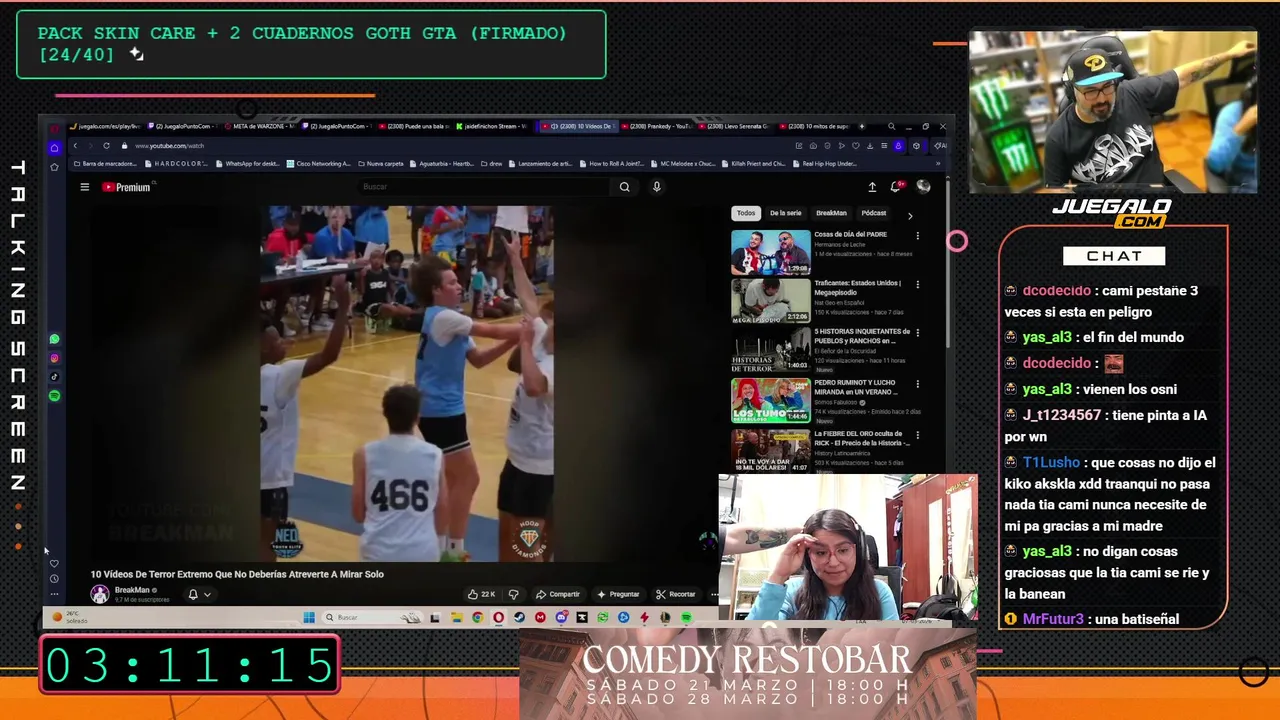1280x720 pixels.
Task: Open Cosas de DÍA del PADRE thumbnail
Action: pos(770,252)
